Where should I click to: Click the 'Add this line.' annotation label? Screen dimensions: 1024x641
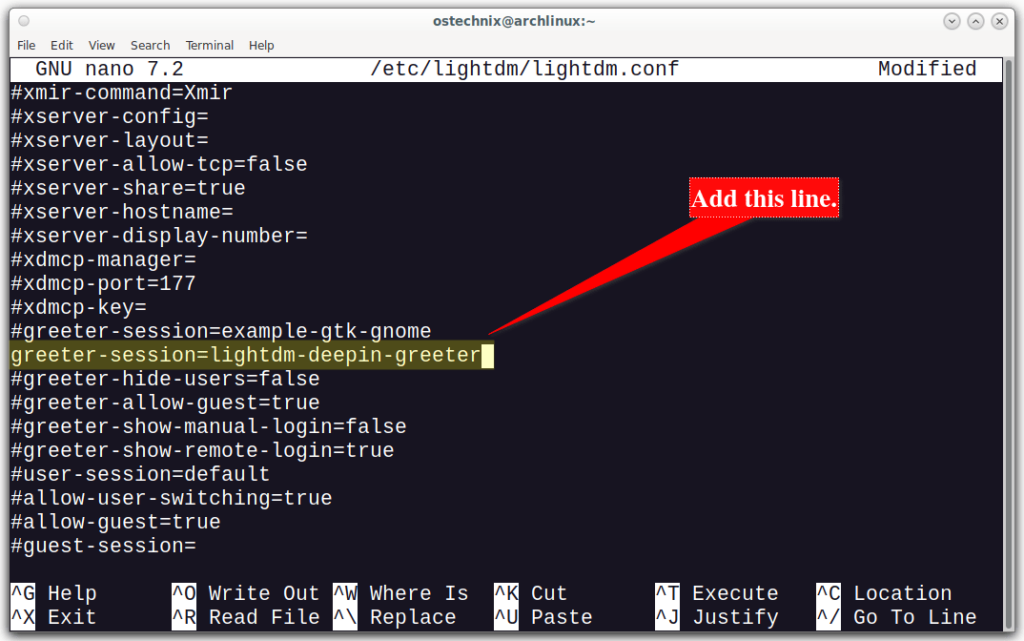click(x=763, y=198)
